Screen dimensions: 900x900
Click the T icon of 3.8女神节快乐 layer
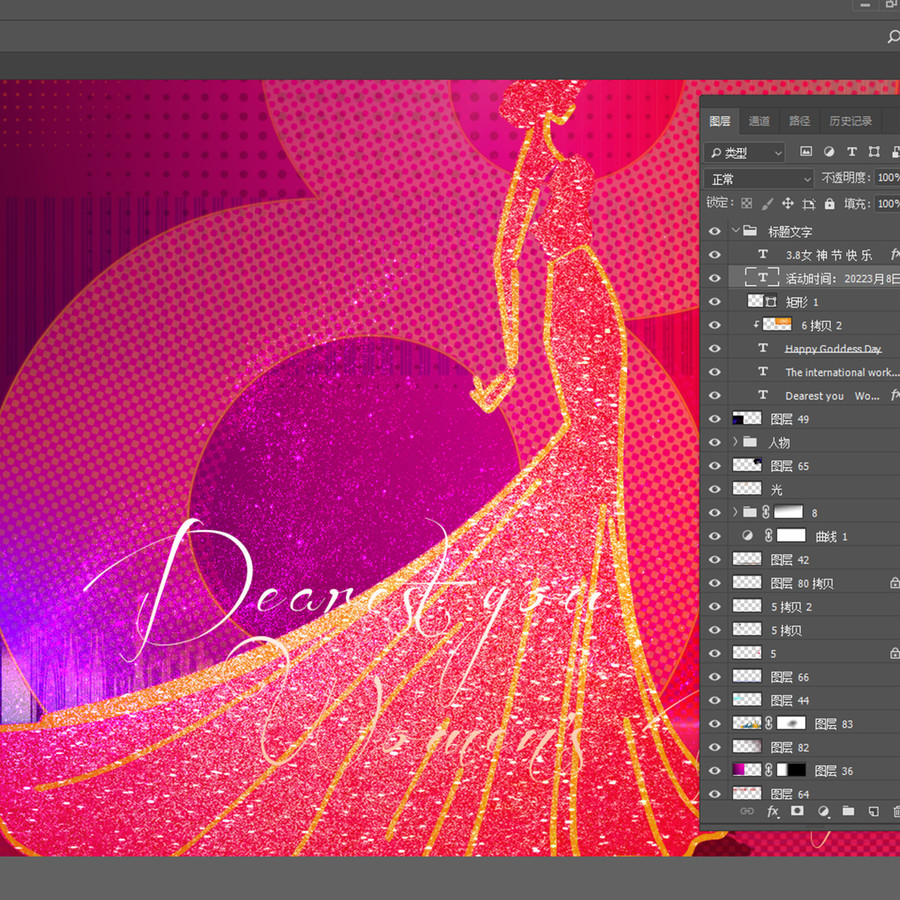pos(763,254)
